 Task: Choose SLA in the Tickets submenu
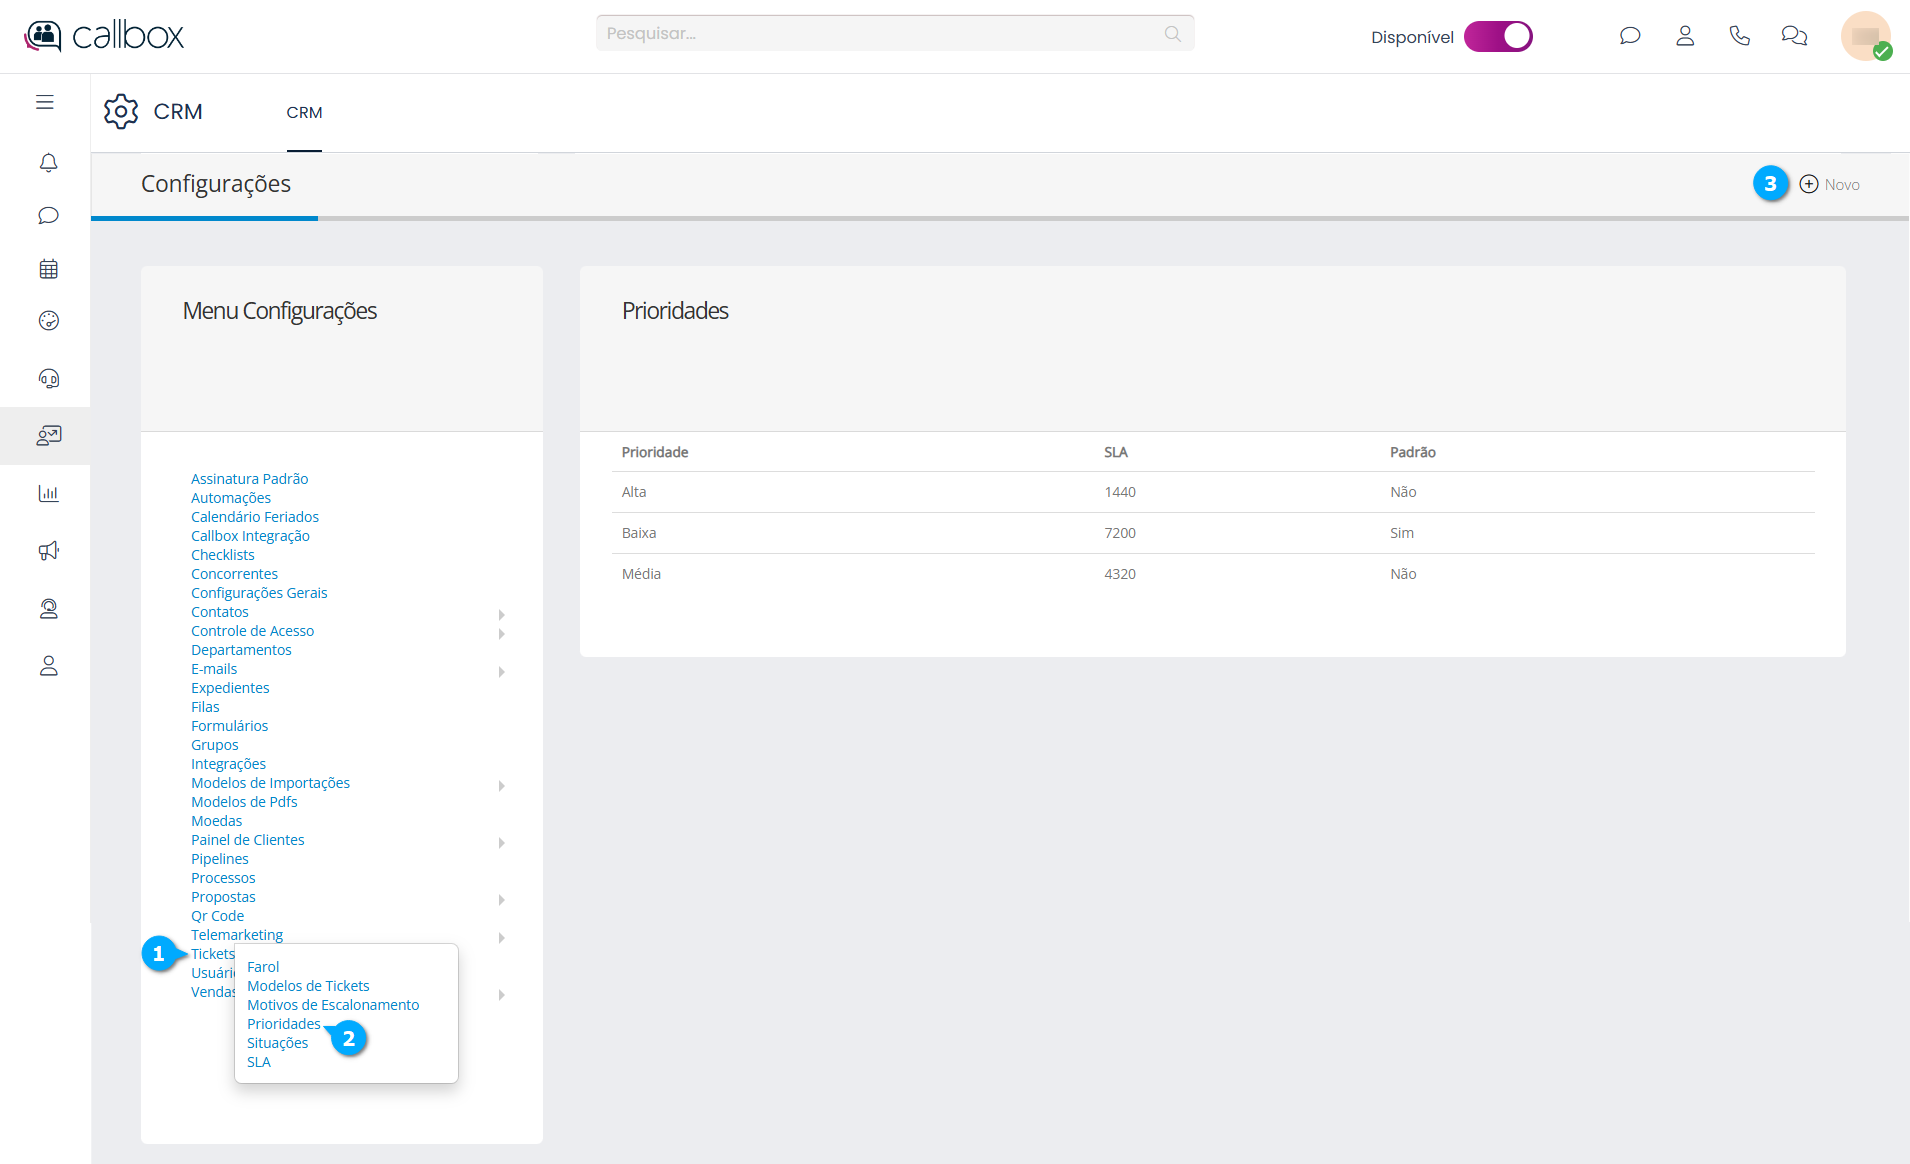(x=259, y=1062)
